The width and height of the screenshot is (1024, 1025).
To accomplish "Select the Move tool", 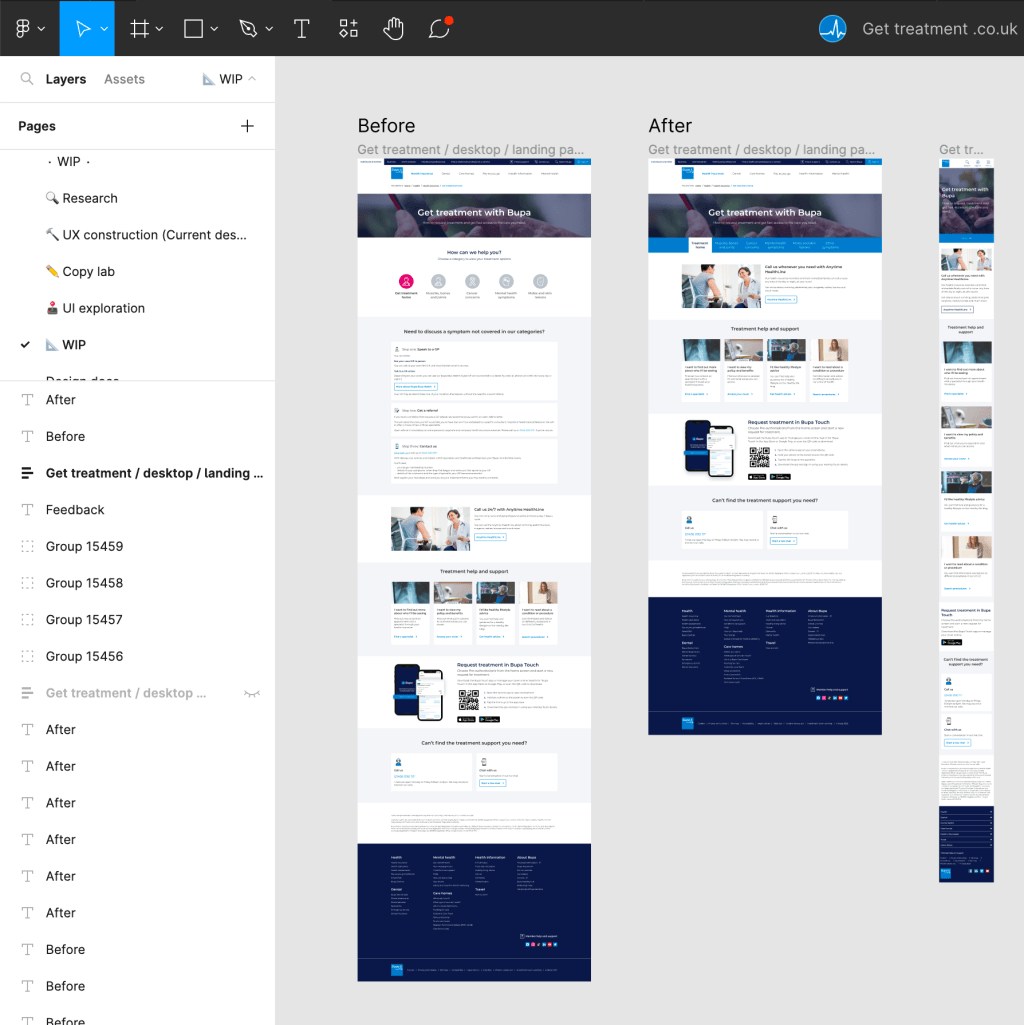I will pyautogui.click(x=82, y=28).
